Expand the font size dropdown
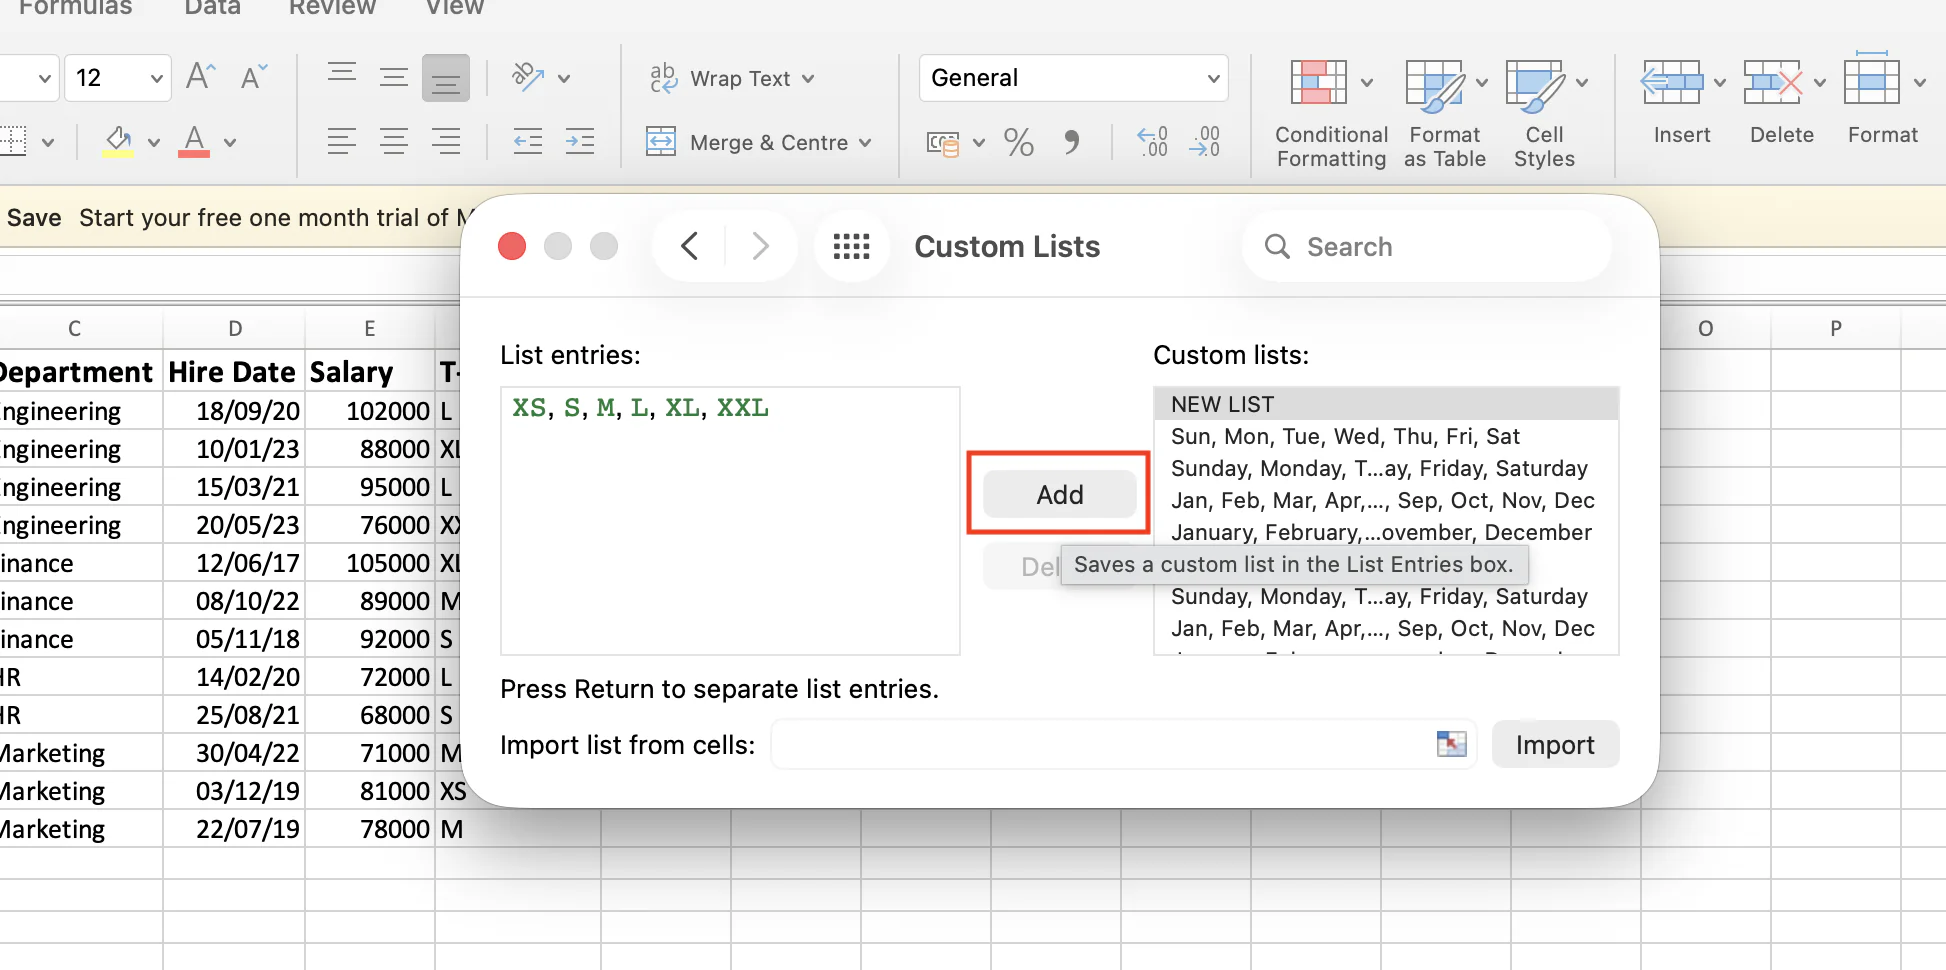Viewport: 1946px width, 970px height. coord(156,78)
